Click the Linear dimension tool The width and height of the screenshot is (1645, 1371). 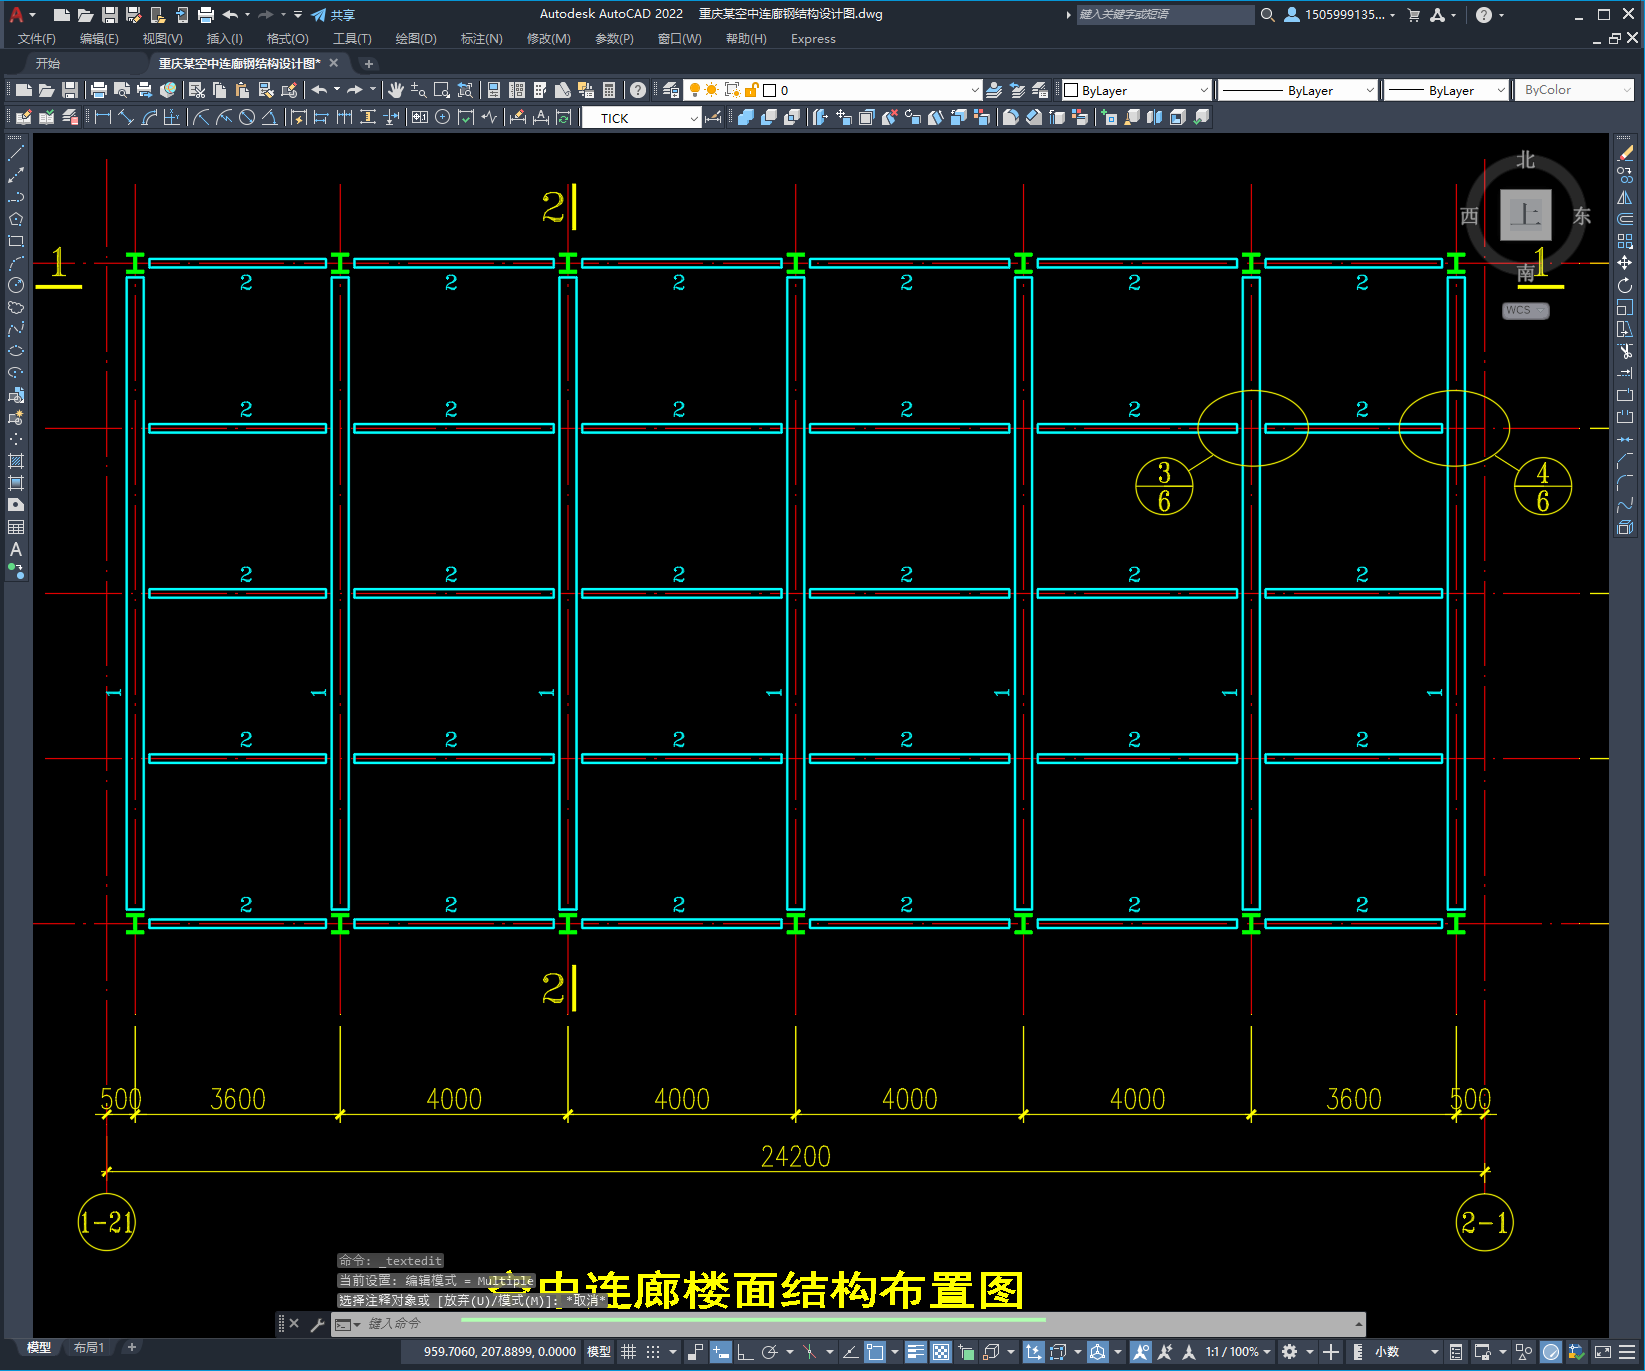(x=103, y=117)
